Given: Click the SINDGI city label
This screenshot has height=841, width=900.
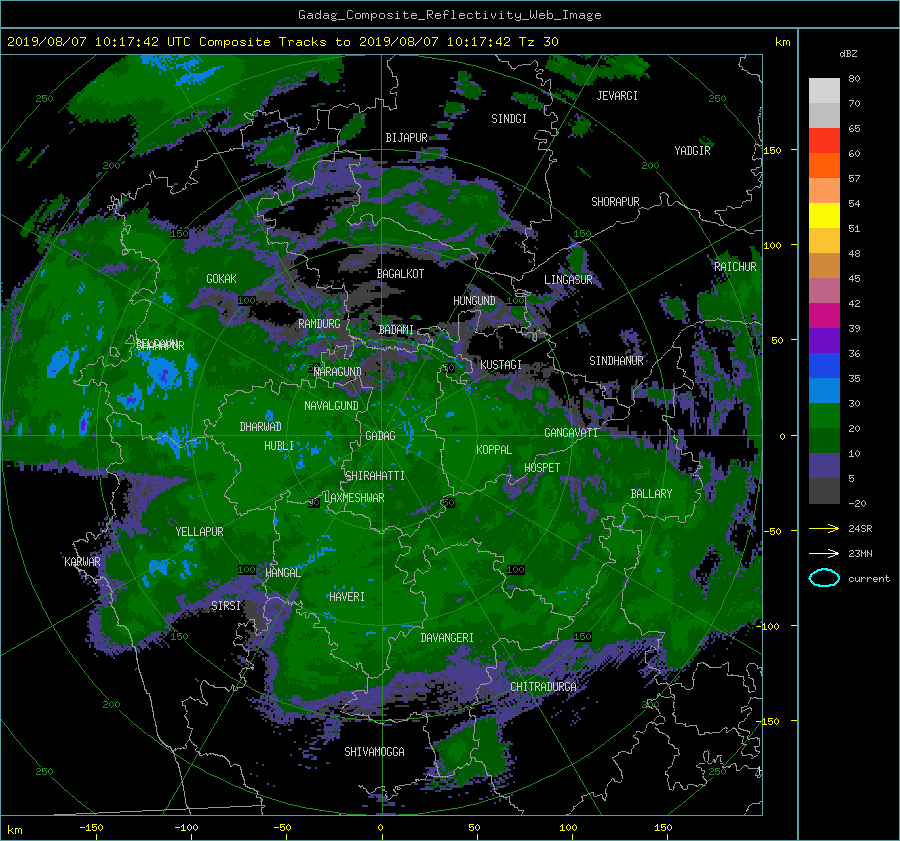Looking at the screenshot, I should coord(509,118).
